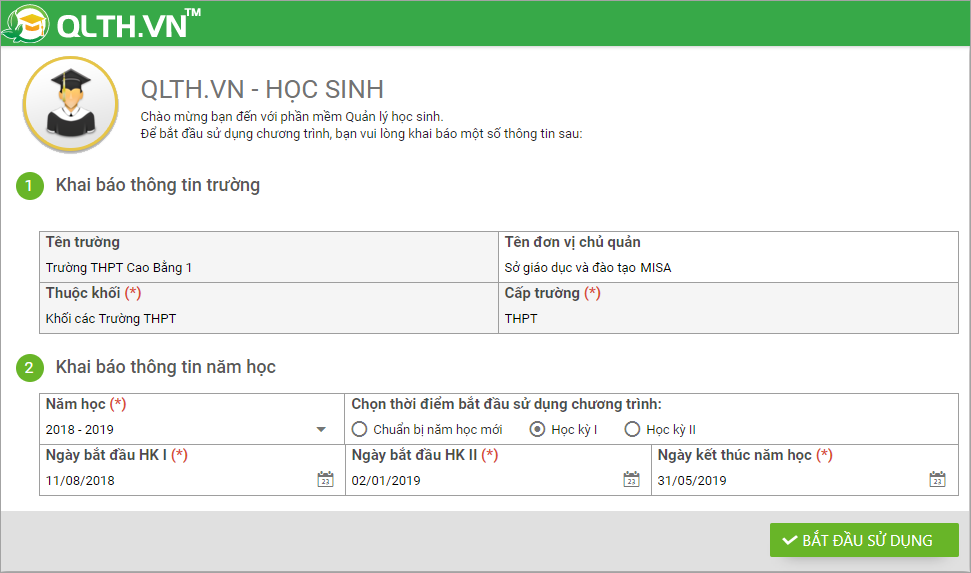Open calendar for Ngày kết thúc năm học
The image size is (971, 573).
point(937,480)
